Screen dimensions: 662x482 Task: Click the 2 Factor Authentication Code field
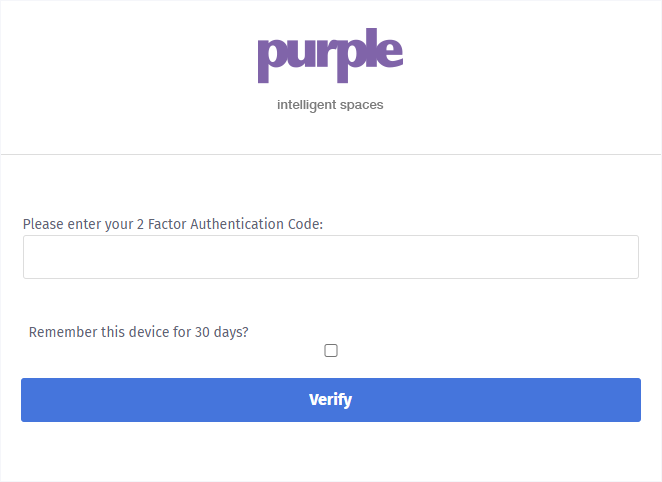[x=330, y=257]
